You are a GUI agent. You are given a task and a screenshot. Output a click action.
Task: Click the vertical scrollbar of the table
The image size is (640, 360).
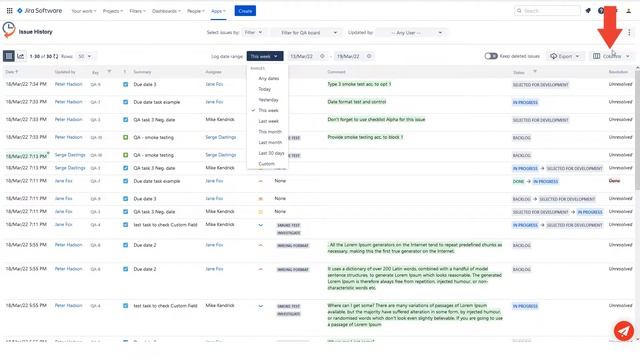(637, 129)
